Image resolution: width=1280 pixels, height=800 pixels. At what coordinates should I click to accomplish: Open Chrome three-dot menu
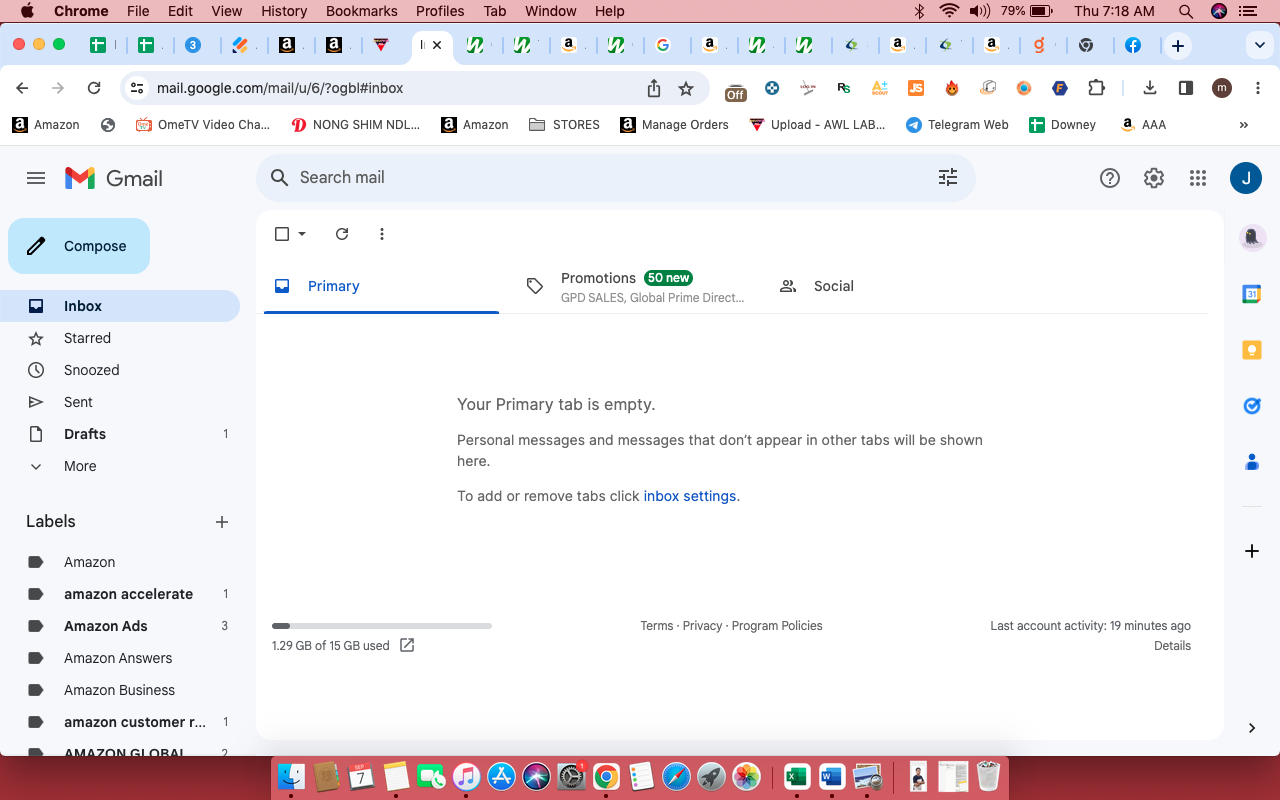click(1257, 88)
